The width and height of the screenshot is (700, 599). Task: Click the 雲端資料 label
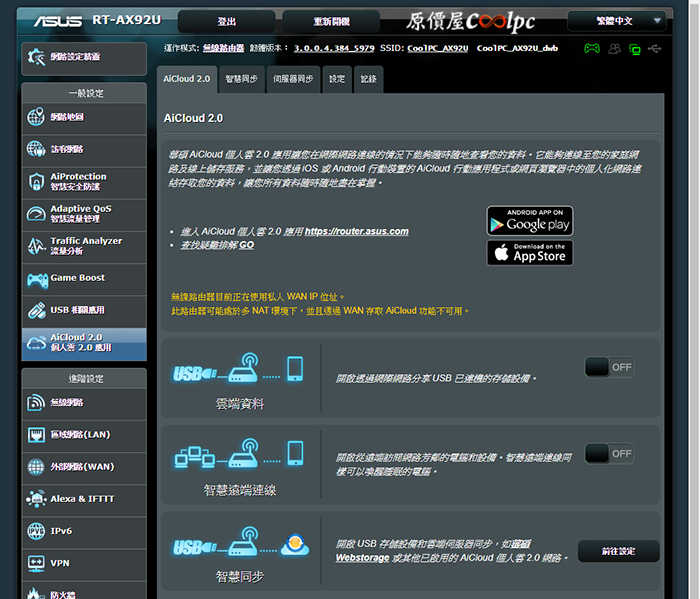coord(240,404)
